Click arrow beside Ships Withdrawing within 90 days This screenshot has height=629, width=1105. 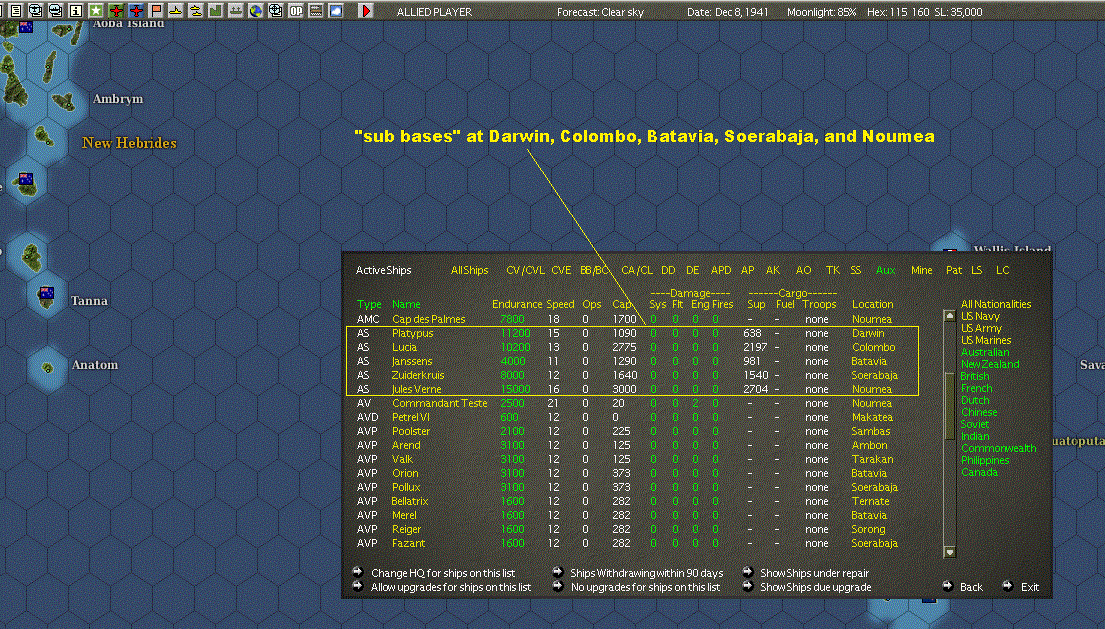[x=557, y=572]
